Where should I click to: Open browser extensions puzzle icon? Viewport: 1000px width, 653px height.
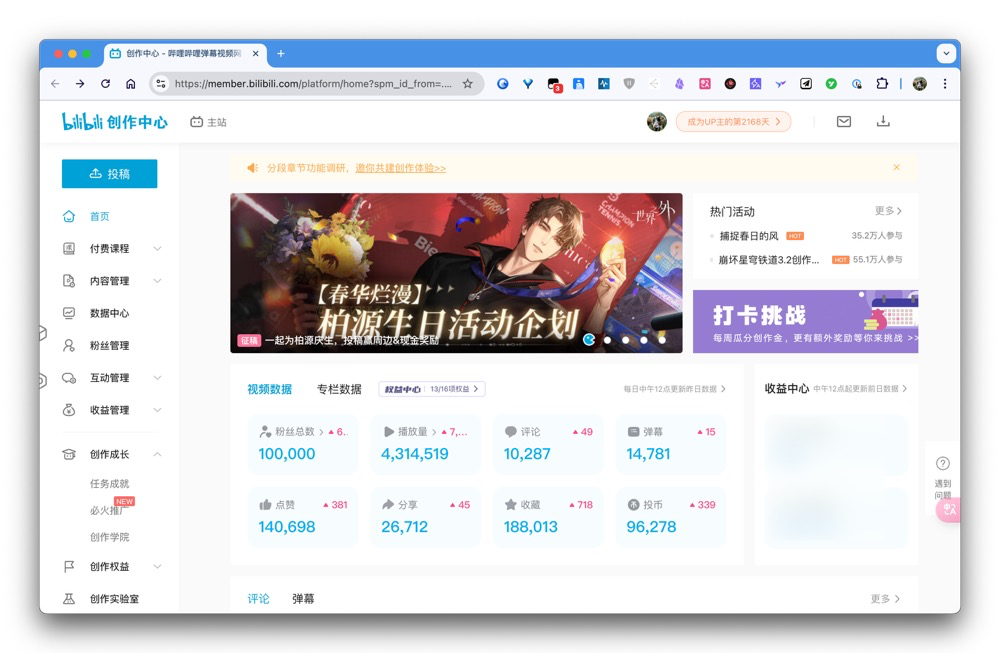coord(882,84)
